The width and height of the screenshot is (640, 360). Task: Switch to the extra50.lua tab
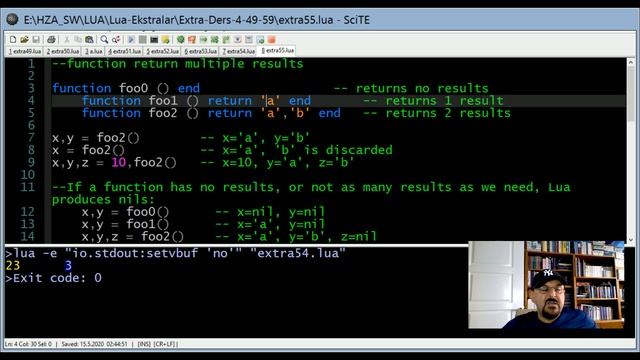pyautogui.click(x=63, y=51)
